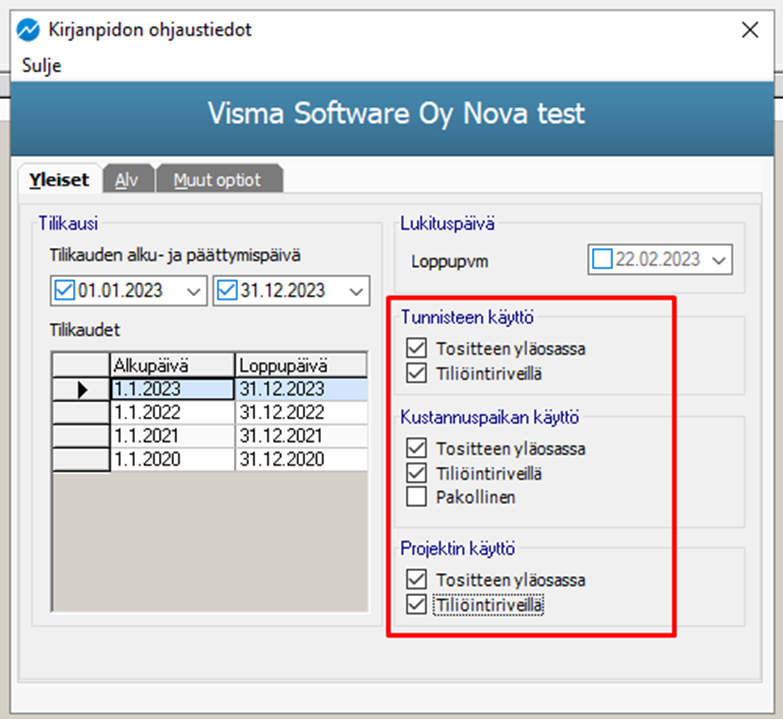783x719 pixels.
Task: Click the Loppupäivä column header
Action: (x=301, y=365)
